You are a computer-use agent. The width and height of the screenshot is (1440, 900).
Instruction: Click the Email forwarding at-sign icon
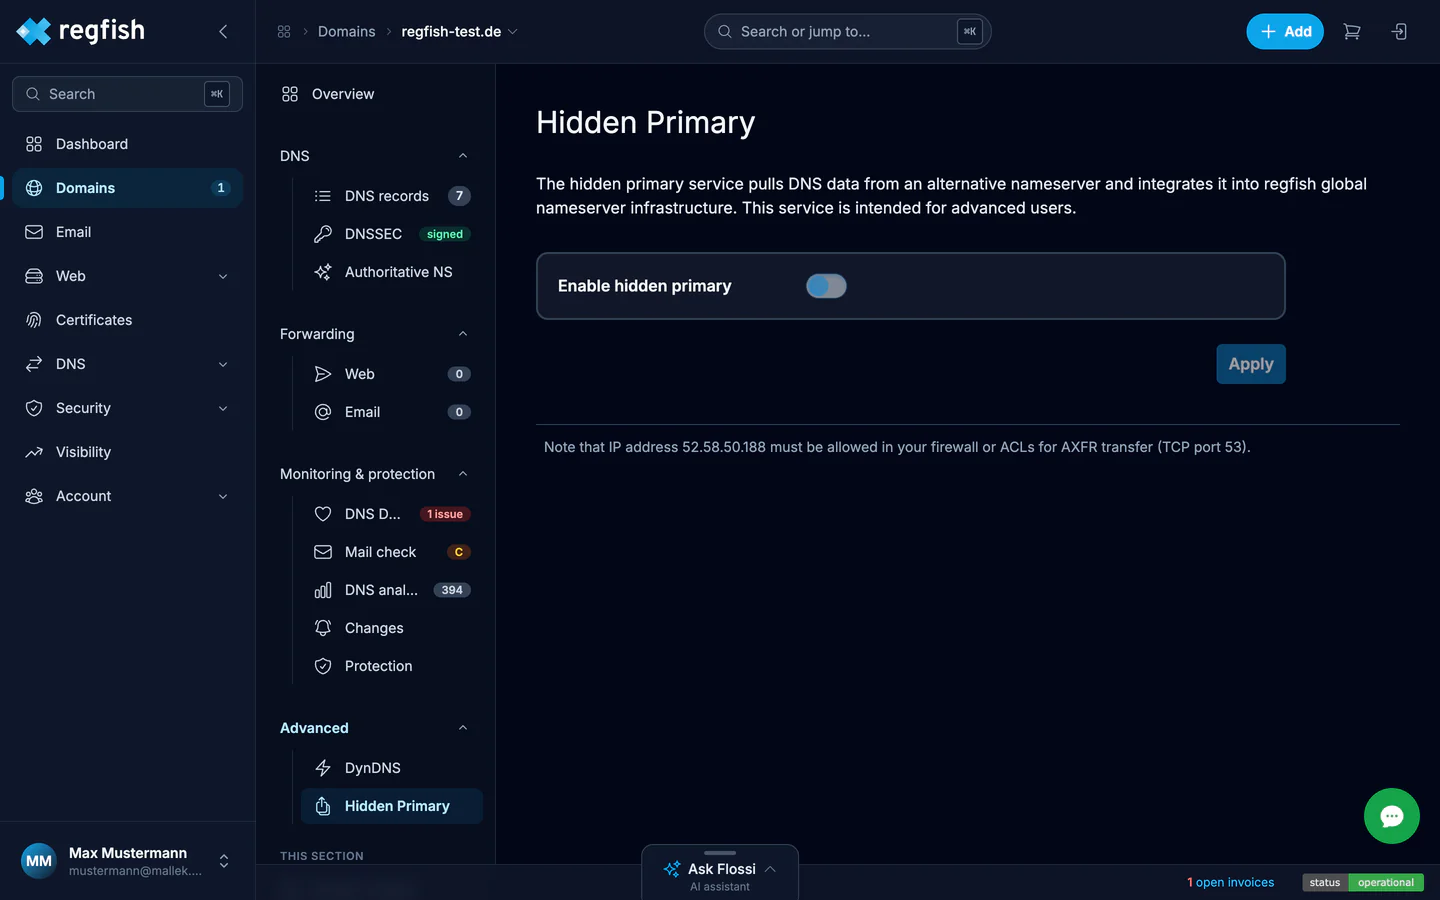(323, 412)
